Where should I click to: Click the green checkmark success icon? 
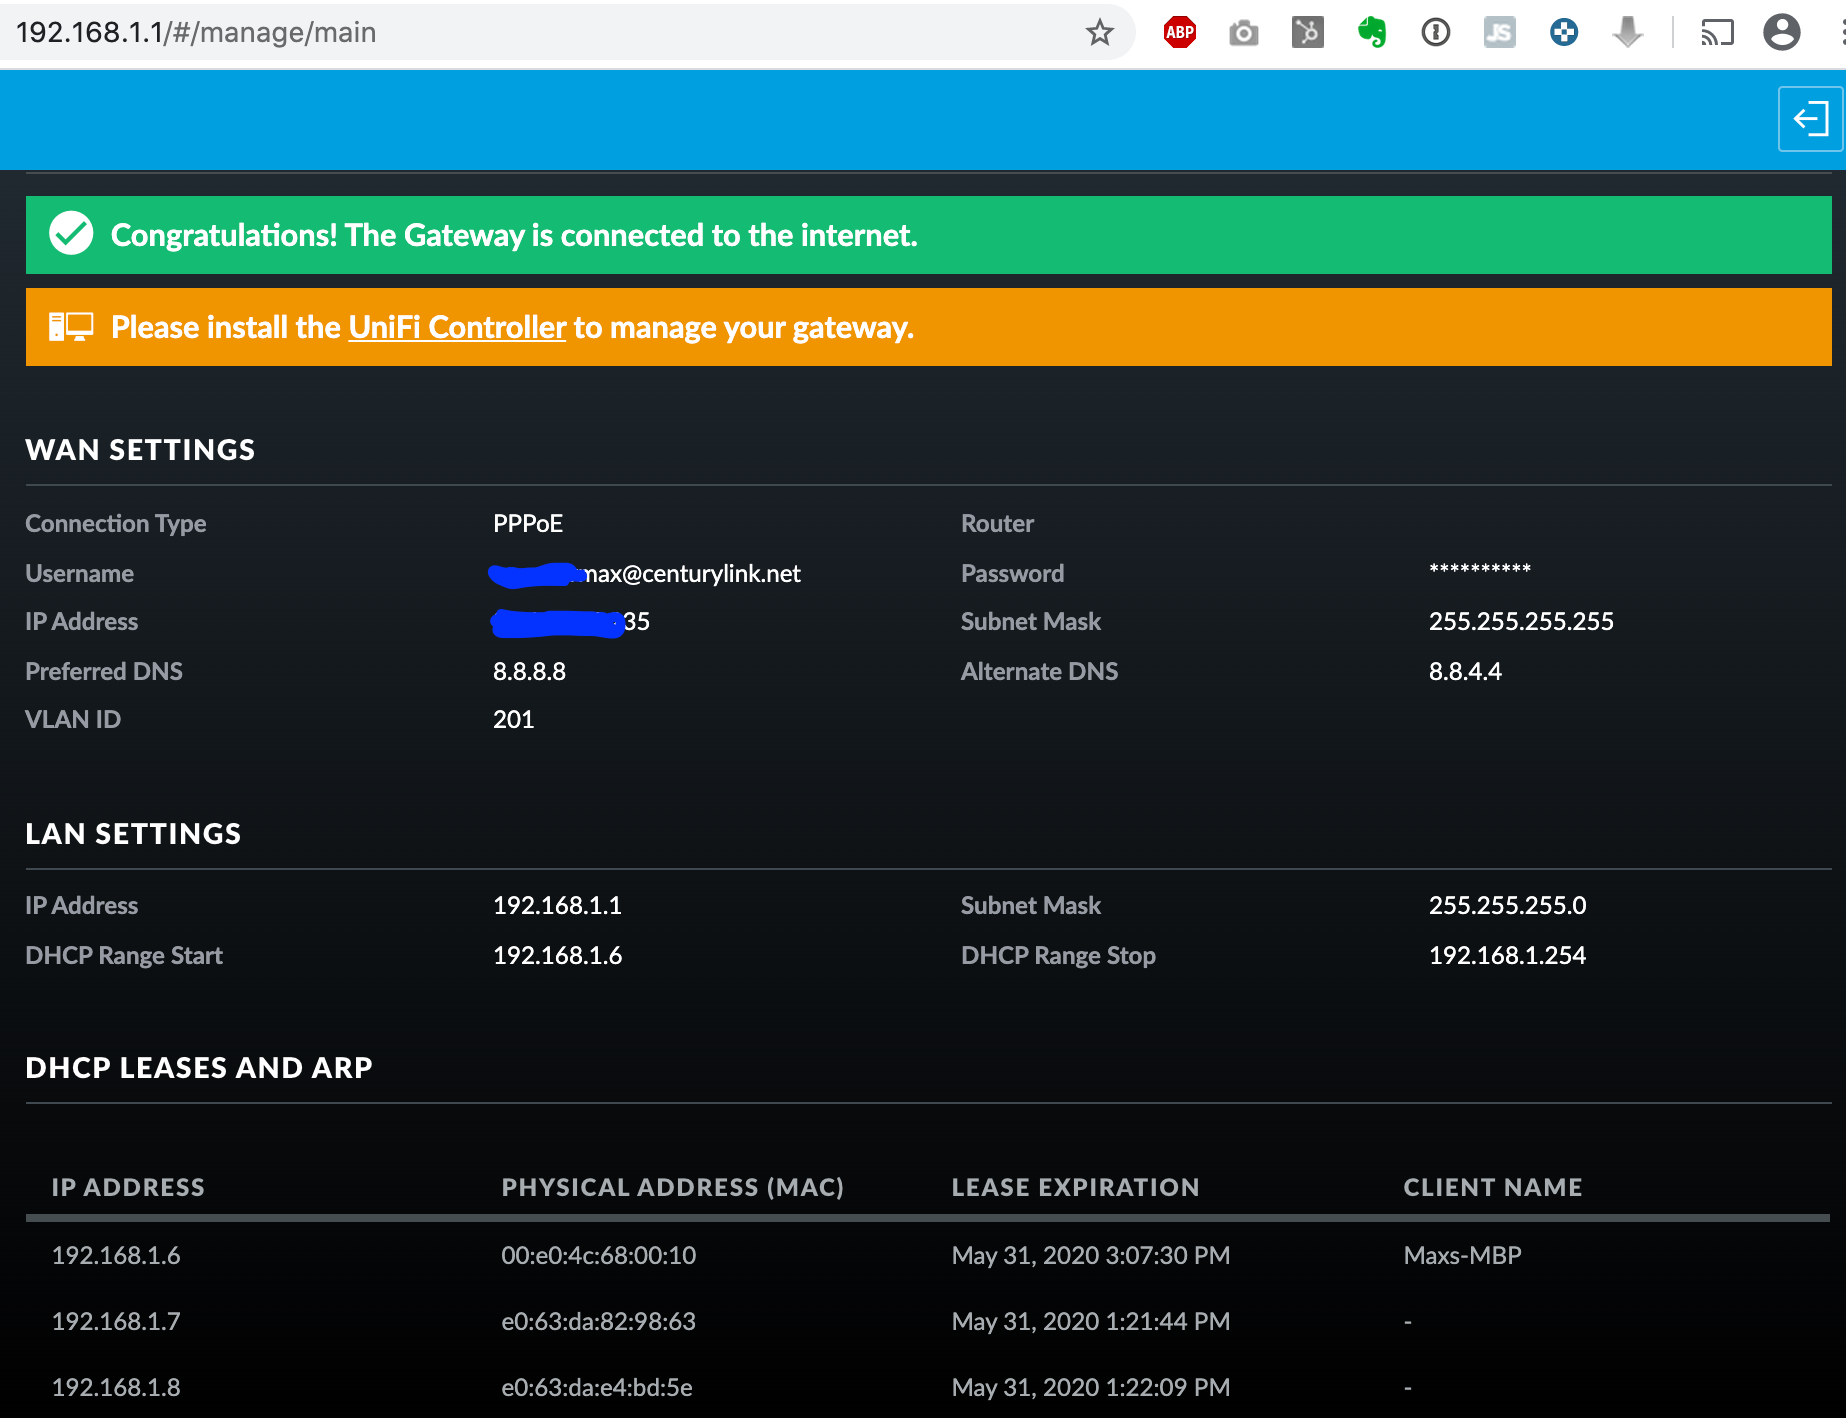(71, 234)
